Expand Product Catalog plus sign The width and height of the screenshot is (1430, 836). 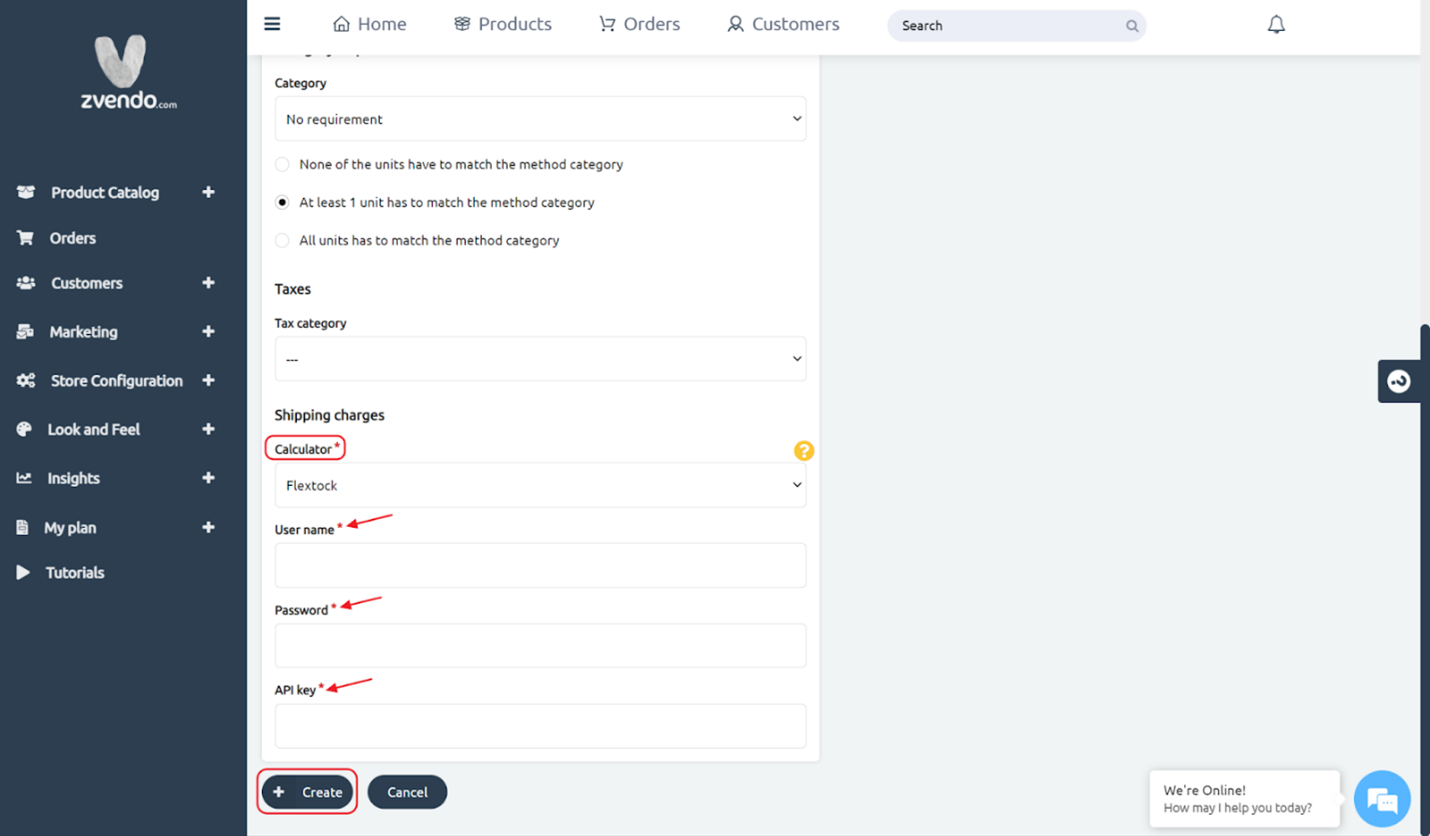click(208, 192)
